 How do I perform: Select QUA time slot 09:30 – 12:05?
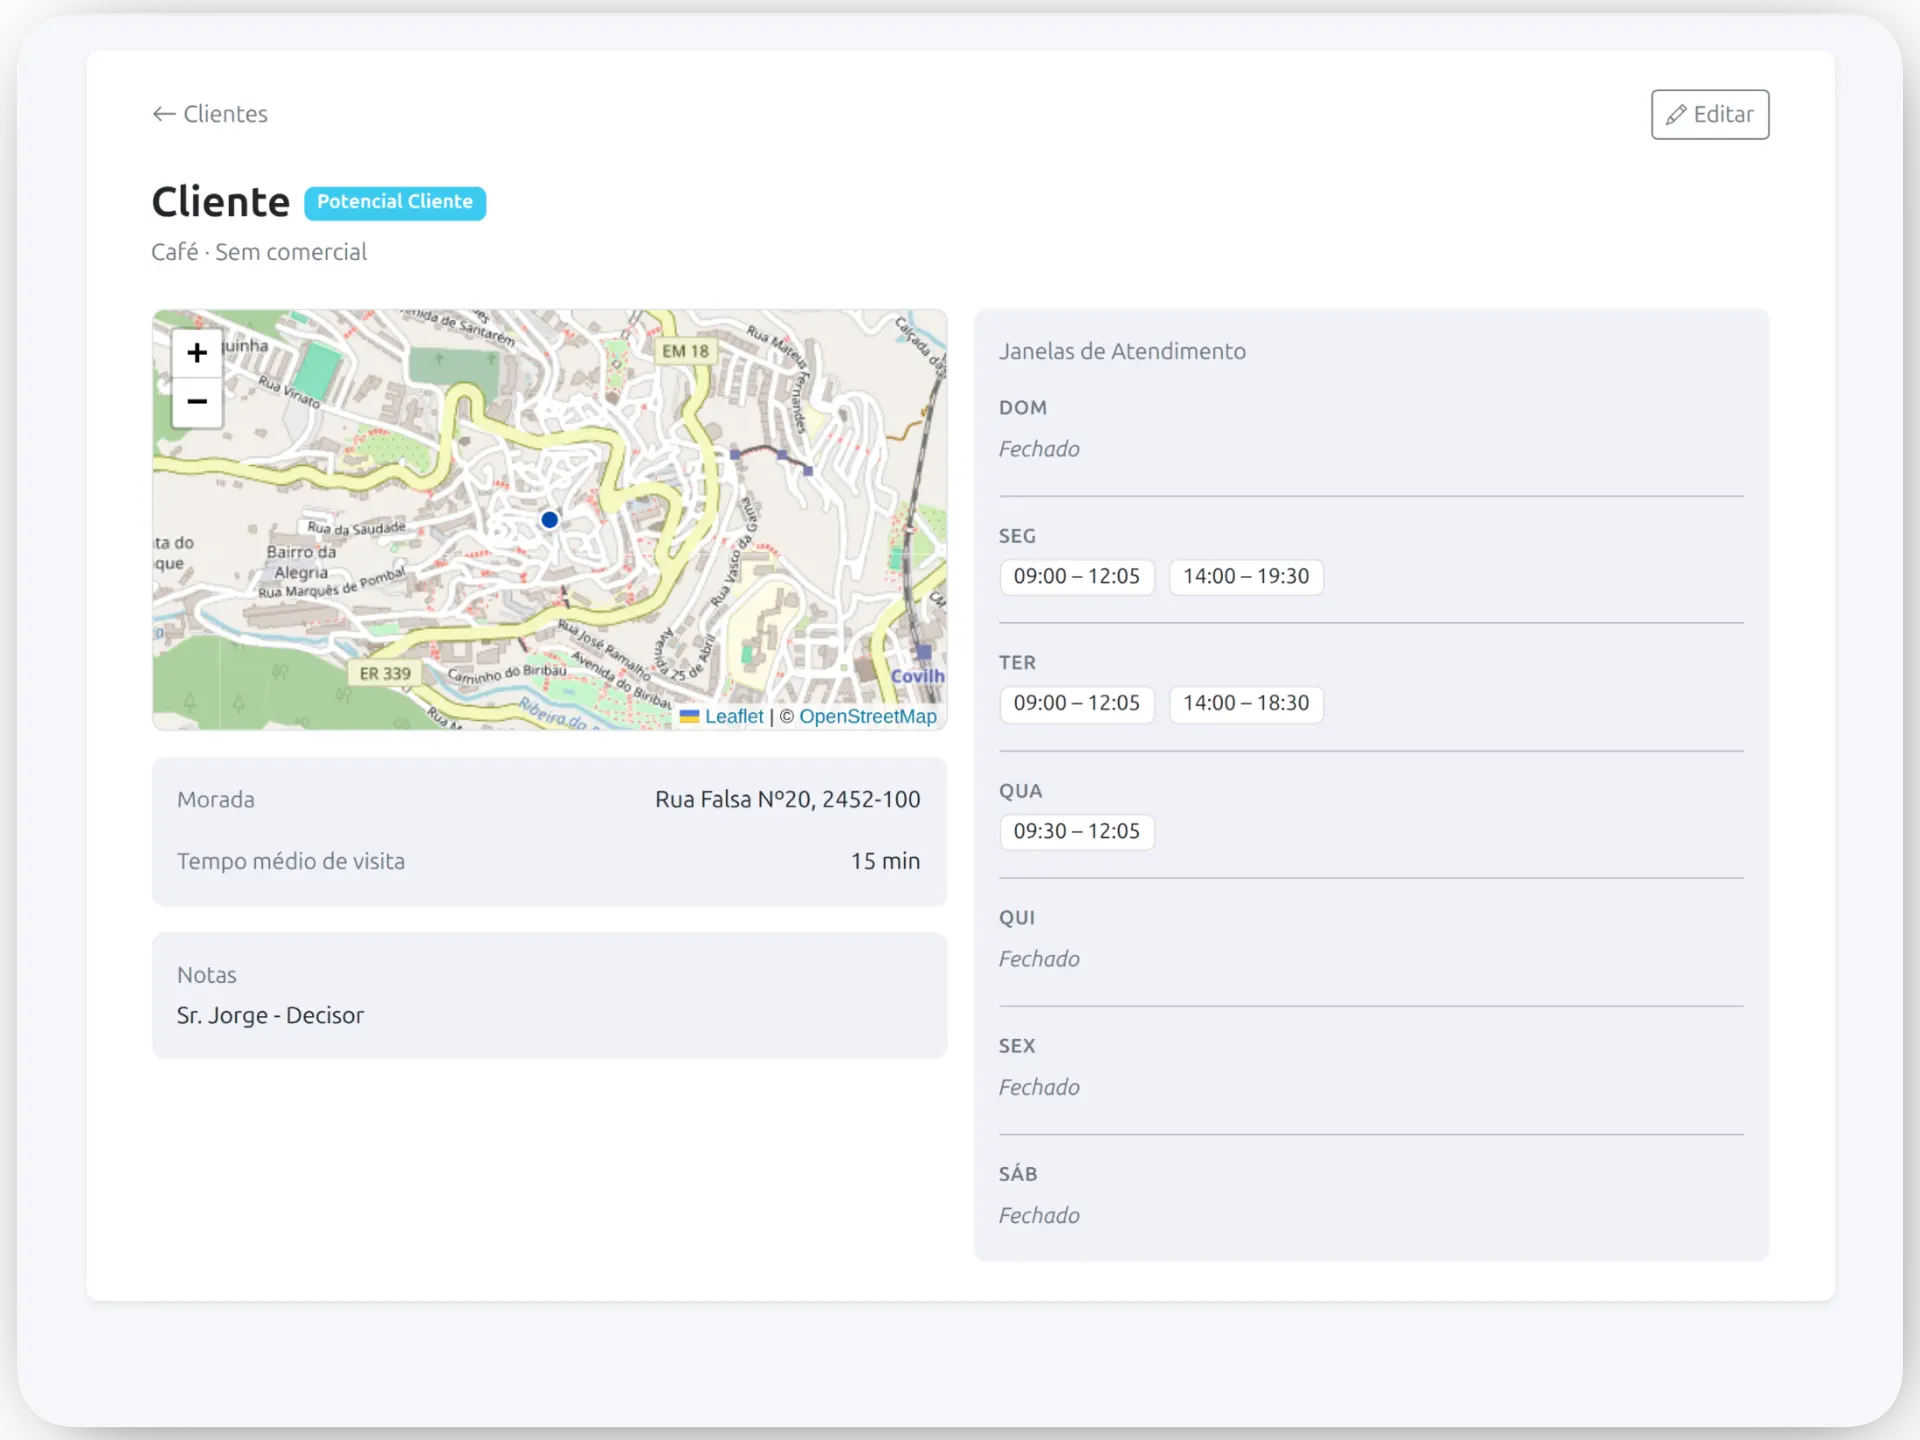coord(1076,831)
